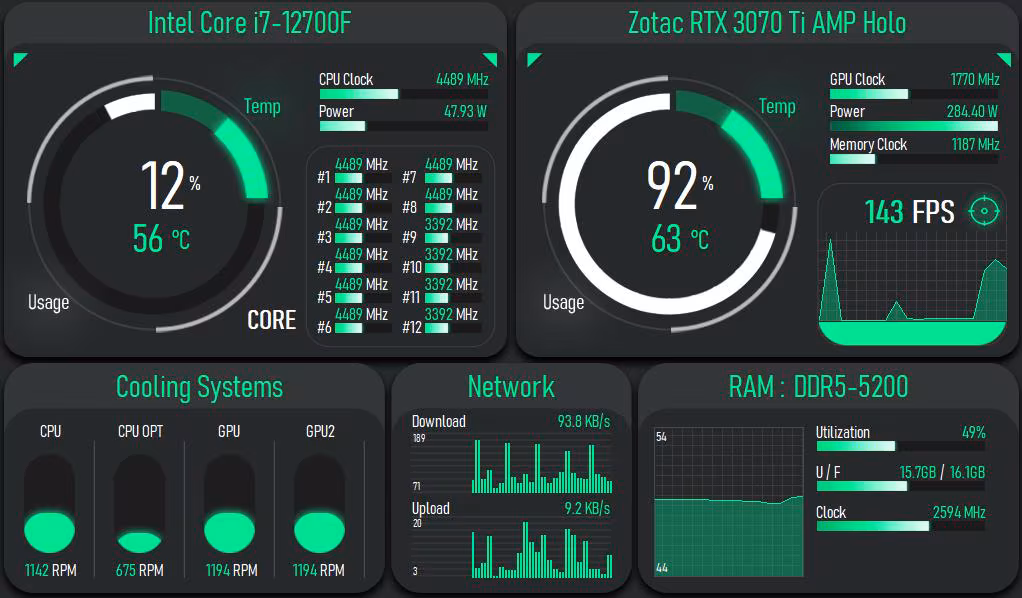The image size is (1022, 598).
Task: Click the RAM Clock bar
Action: (x=901, y=526)
